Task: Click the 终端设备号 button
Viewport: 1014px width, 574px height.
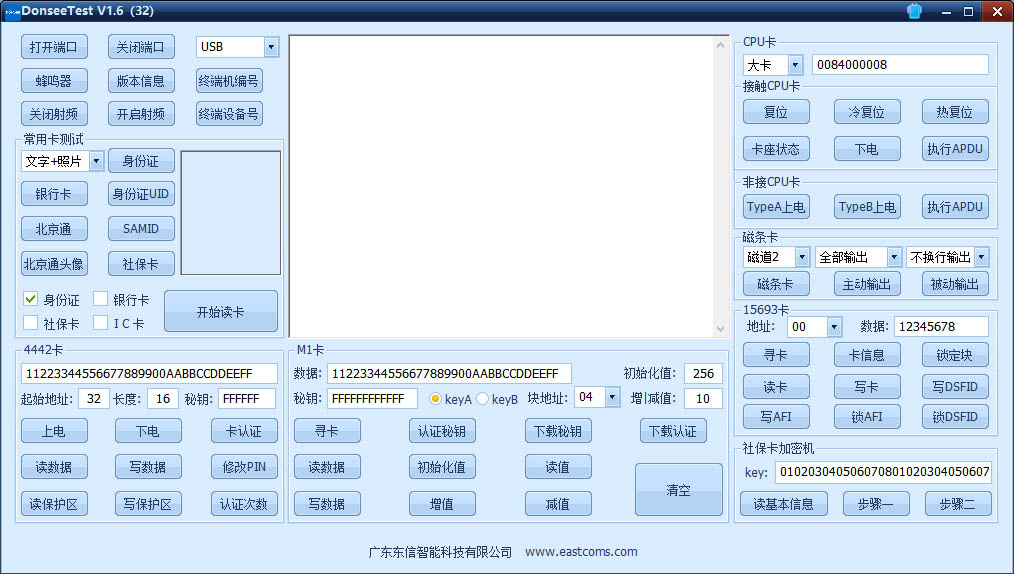Action: (229, 114)
